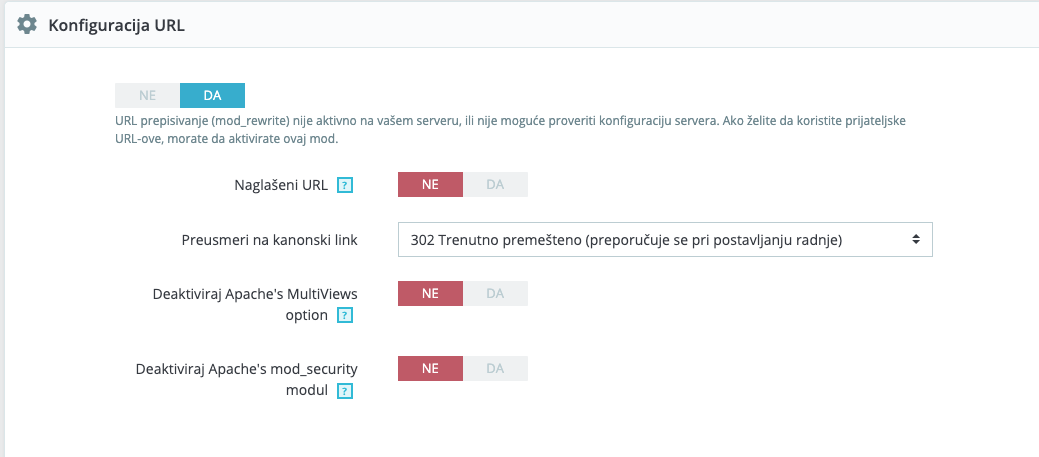Show help icon for mod_security modul
This screenshot has width=1039, height=457.
coord(345,391)
